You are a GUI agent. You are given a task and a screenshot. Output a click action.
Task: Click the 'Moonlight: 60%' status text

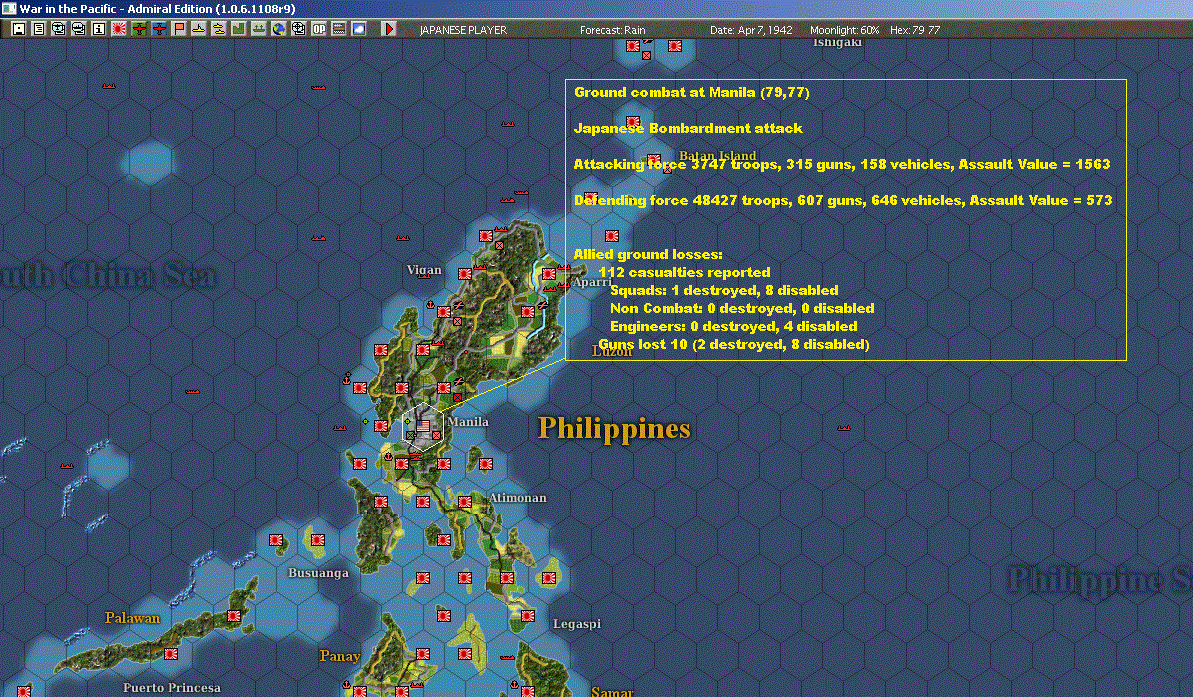(x=845, y=30)
